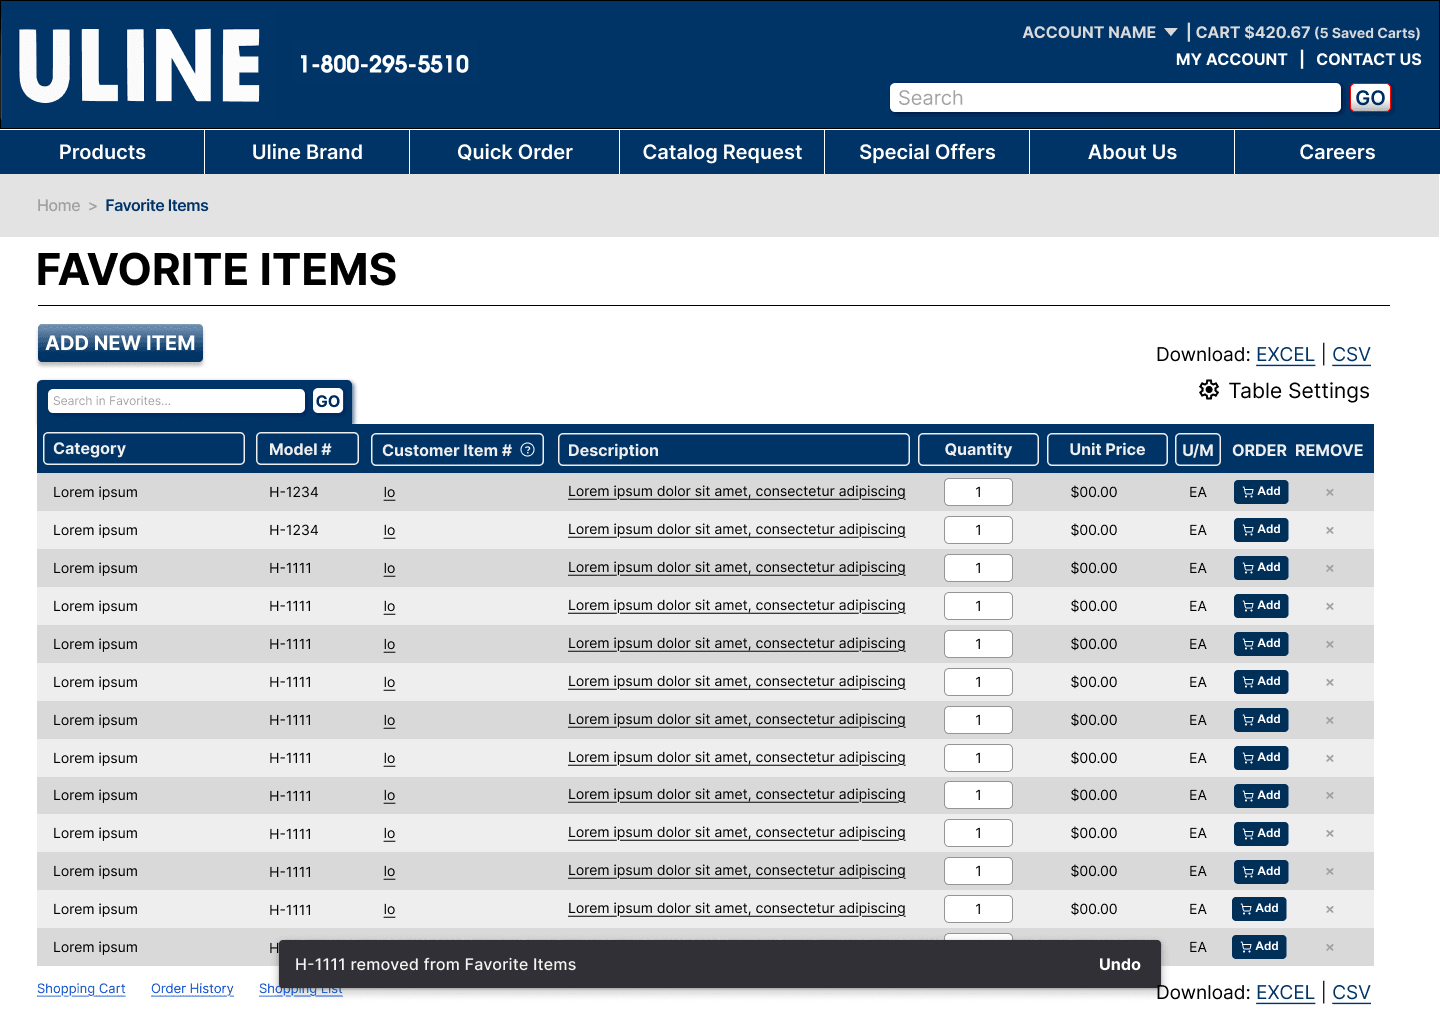Open the Products menu
The image size is (1440, 1024).
click(x=102, y=152)
